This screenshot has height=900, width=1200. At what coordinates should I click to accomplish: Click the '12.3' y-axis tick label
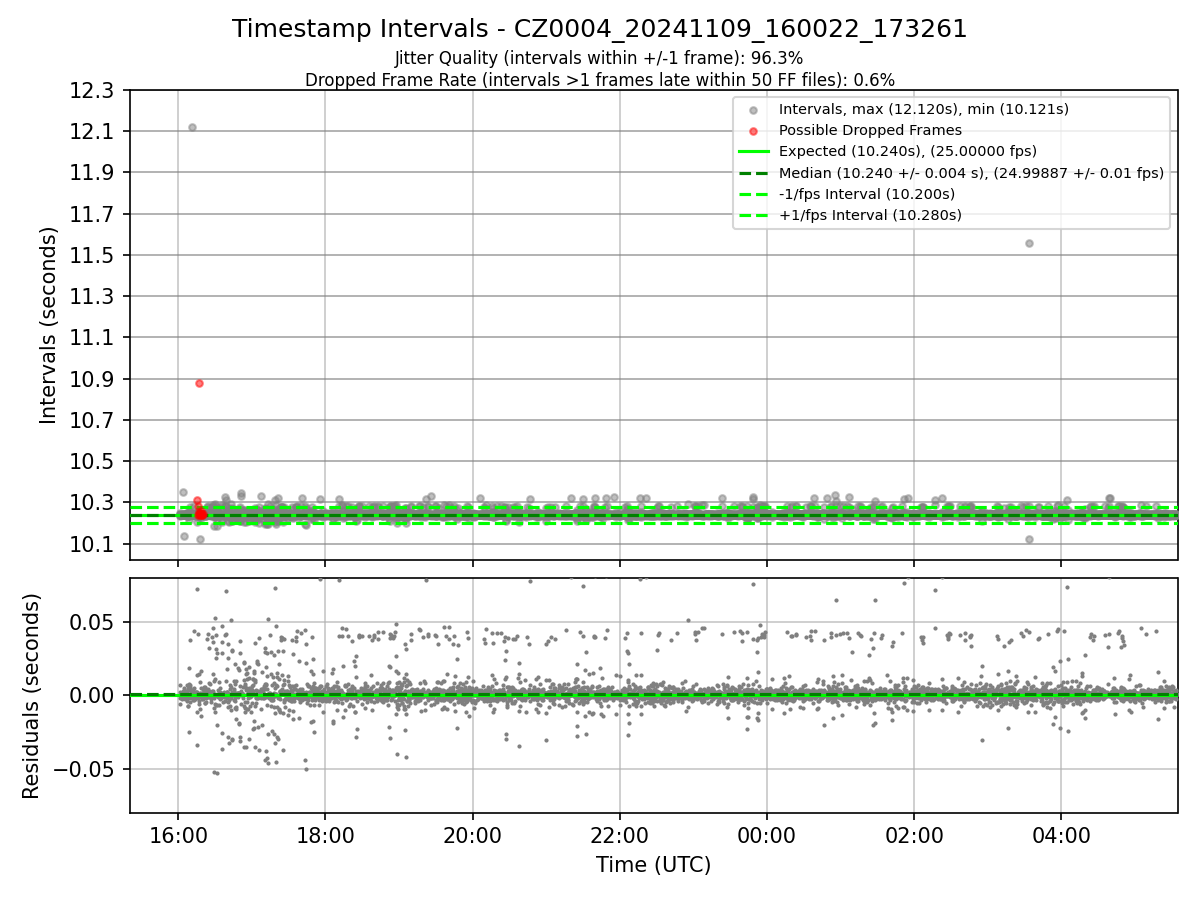click(x=94, y=91)
